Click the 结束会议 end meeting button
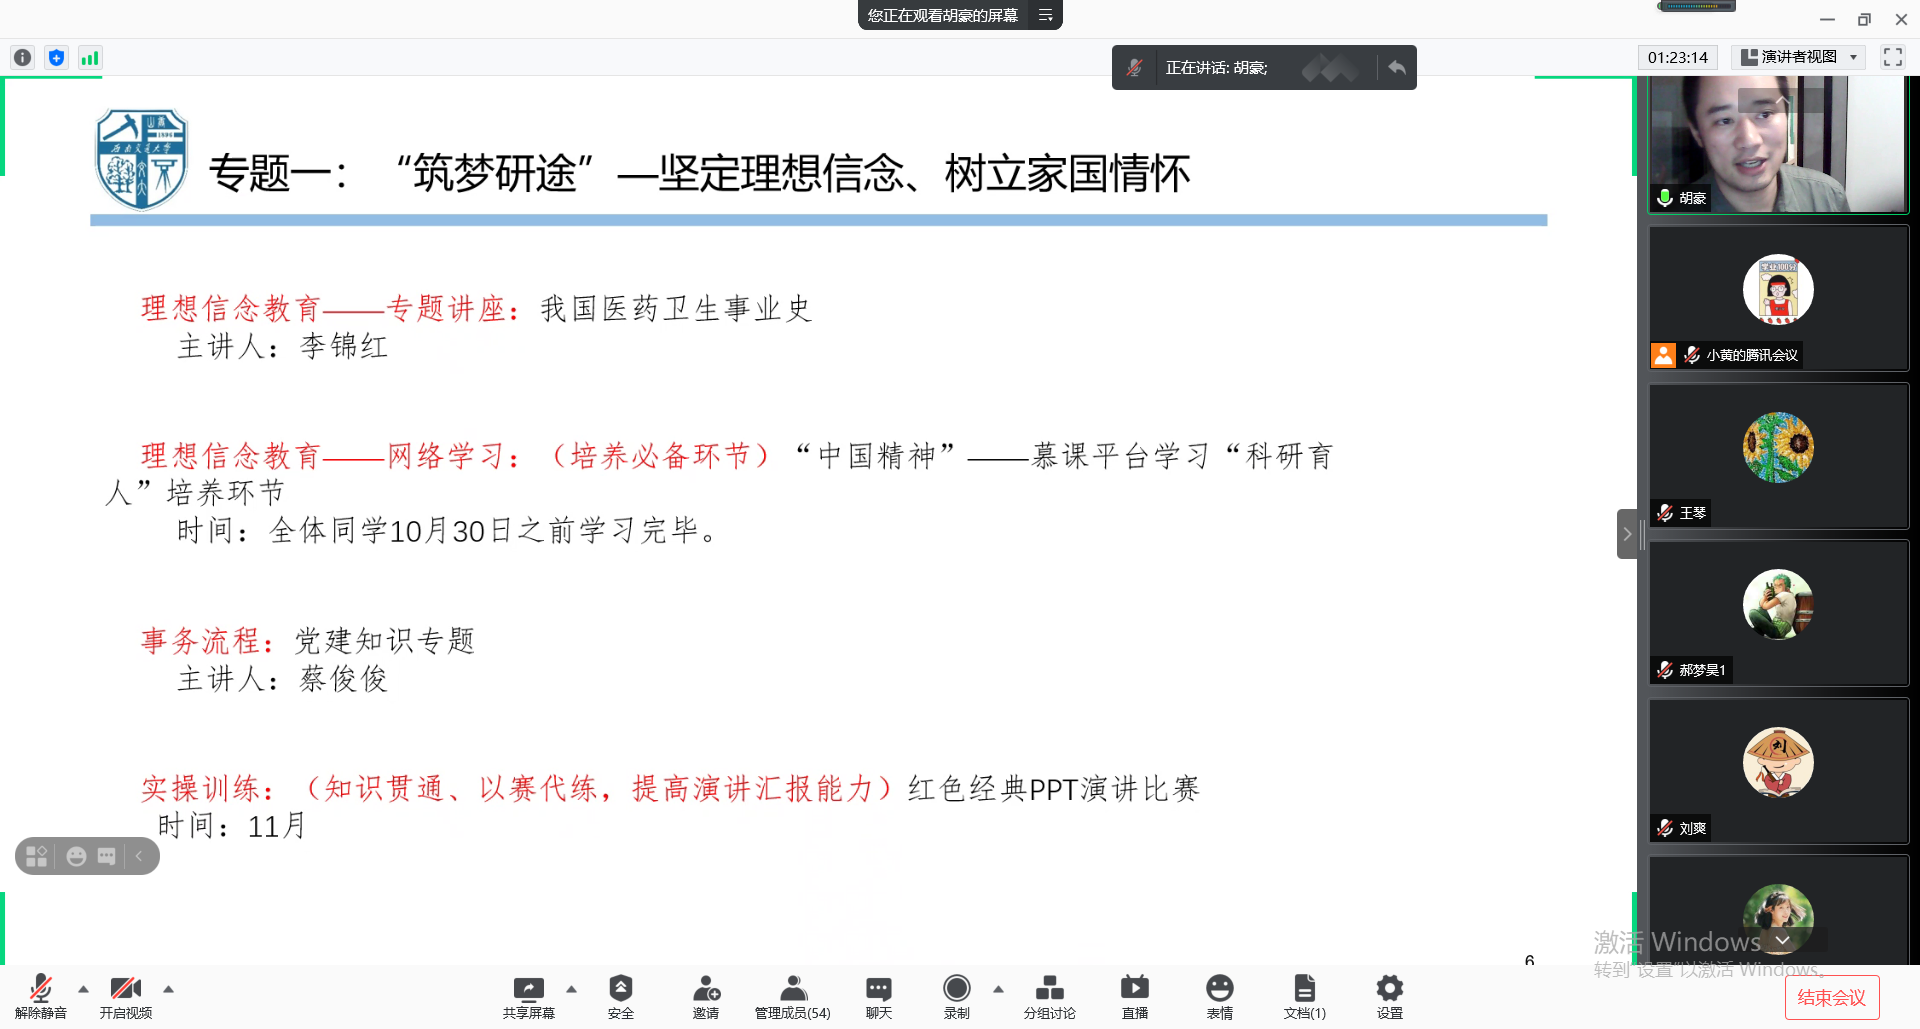The image size is (1920, 1029). coord(1831,997)
